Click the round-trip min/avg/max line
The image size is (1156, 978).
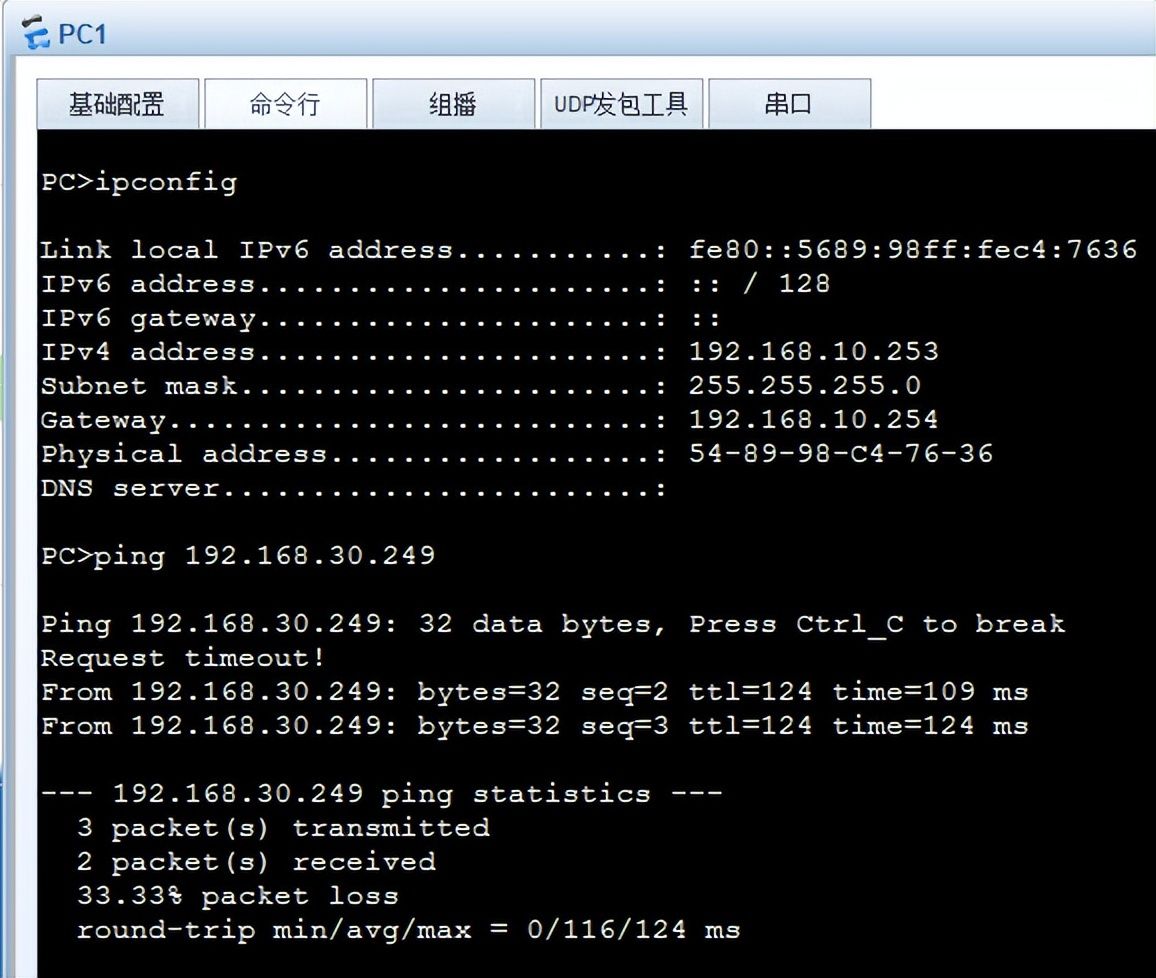click(408, 930)
